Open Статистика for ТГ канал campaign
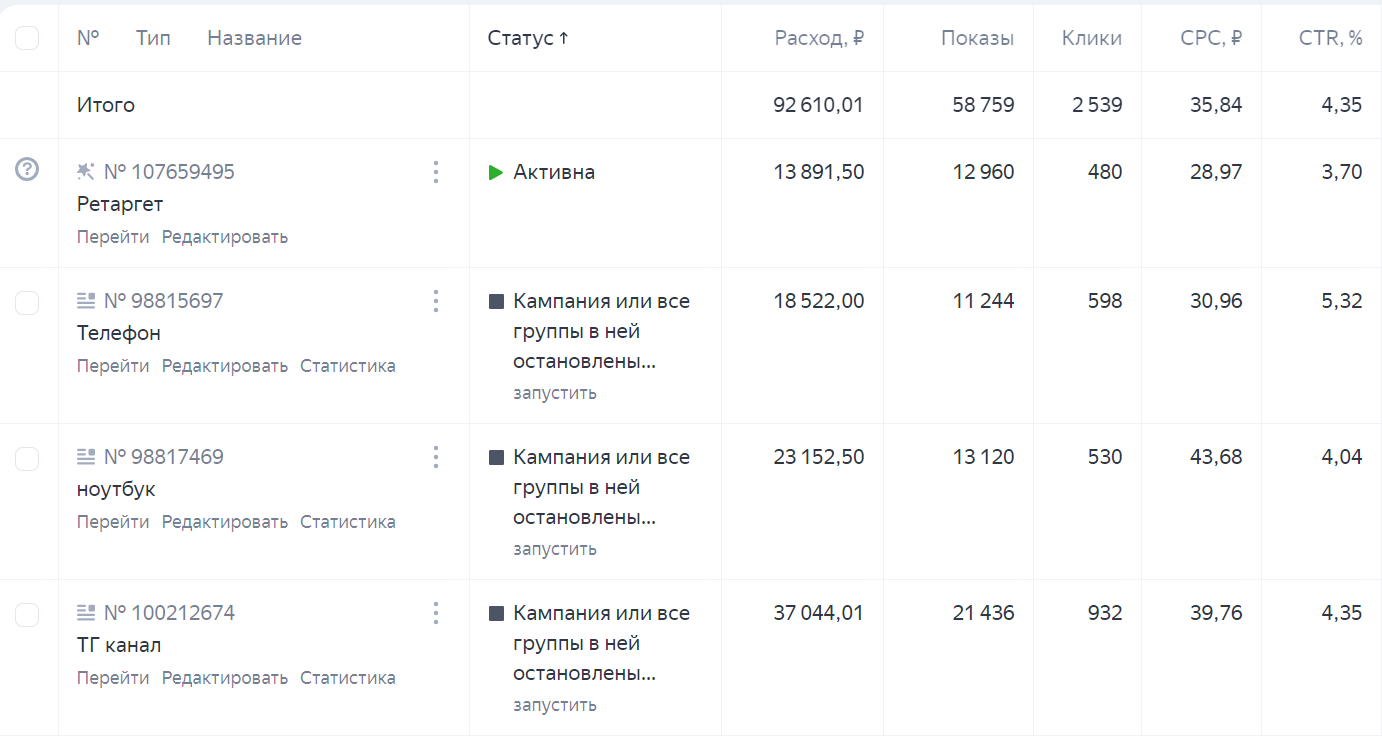The width and height of the screenshot is (1382, 736). [347, 678]
